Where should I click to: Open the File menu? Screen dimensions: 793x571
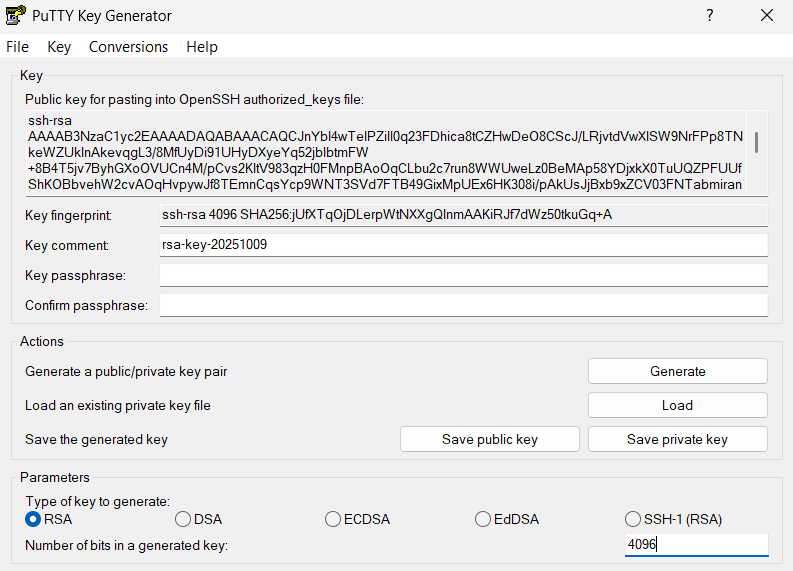coord(17,47)
